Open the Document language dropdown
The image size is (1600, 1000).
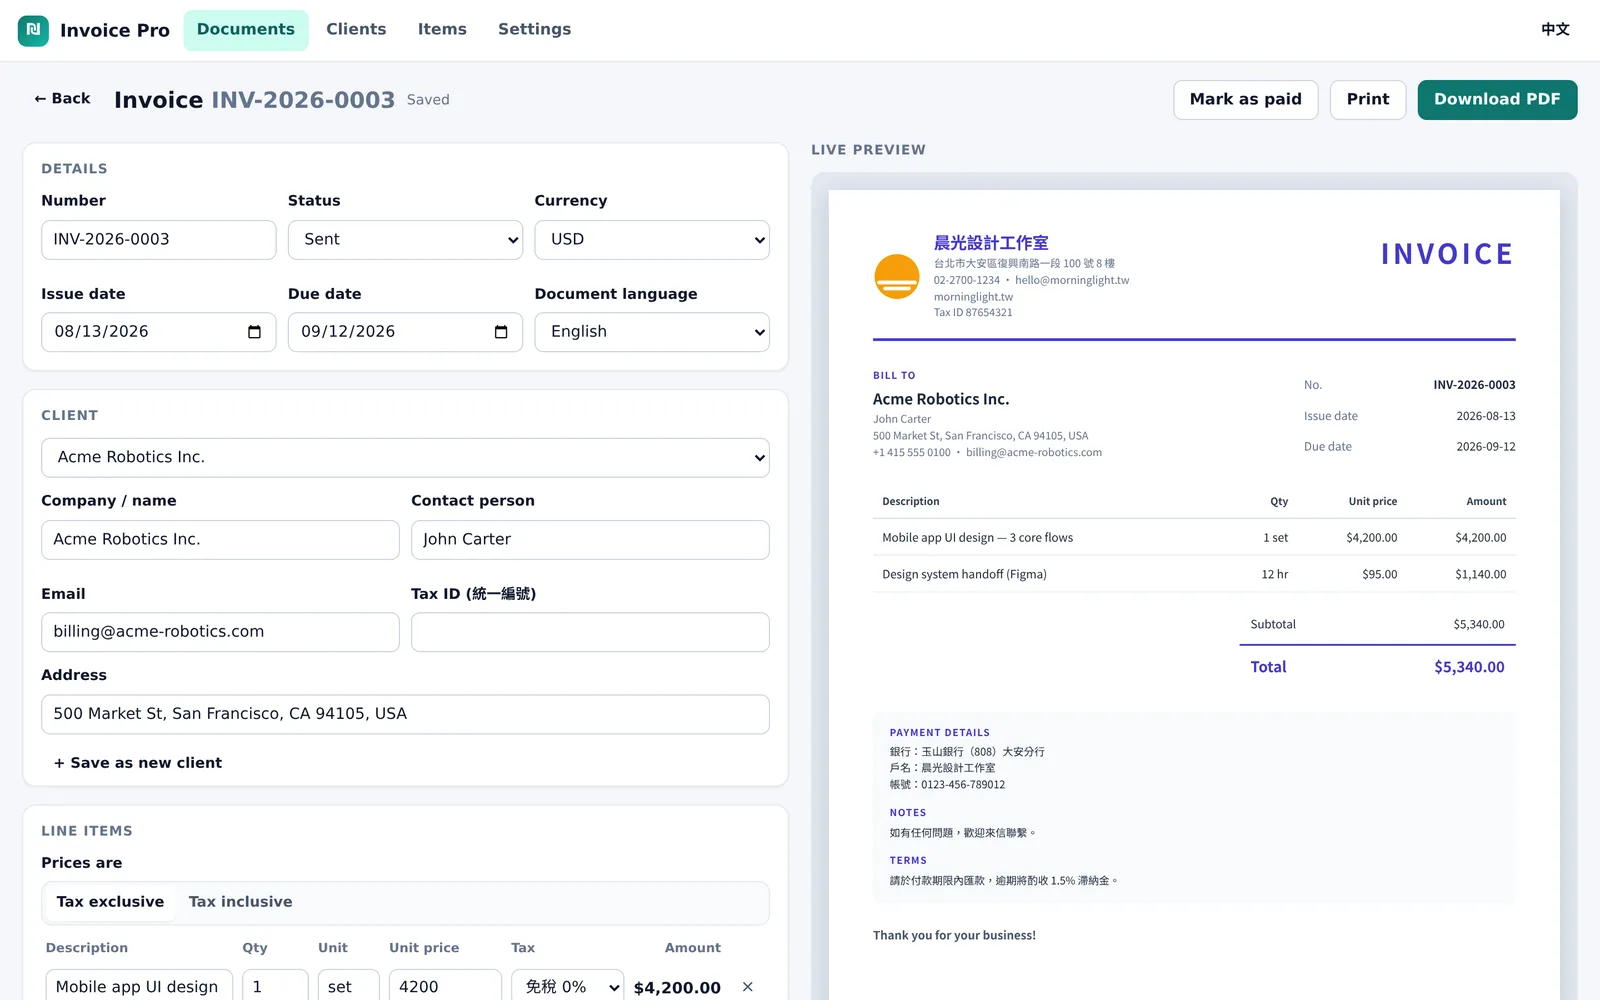click(x=652, y=332)
